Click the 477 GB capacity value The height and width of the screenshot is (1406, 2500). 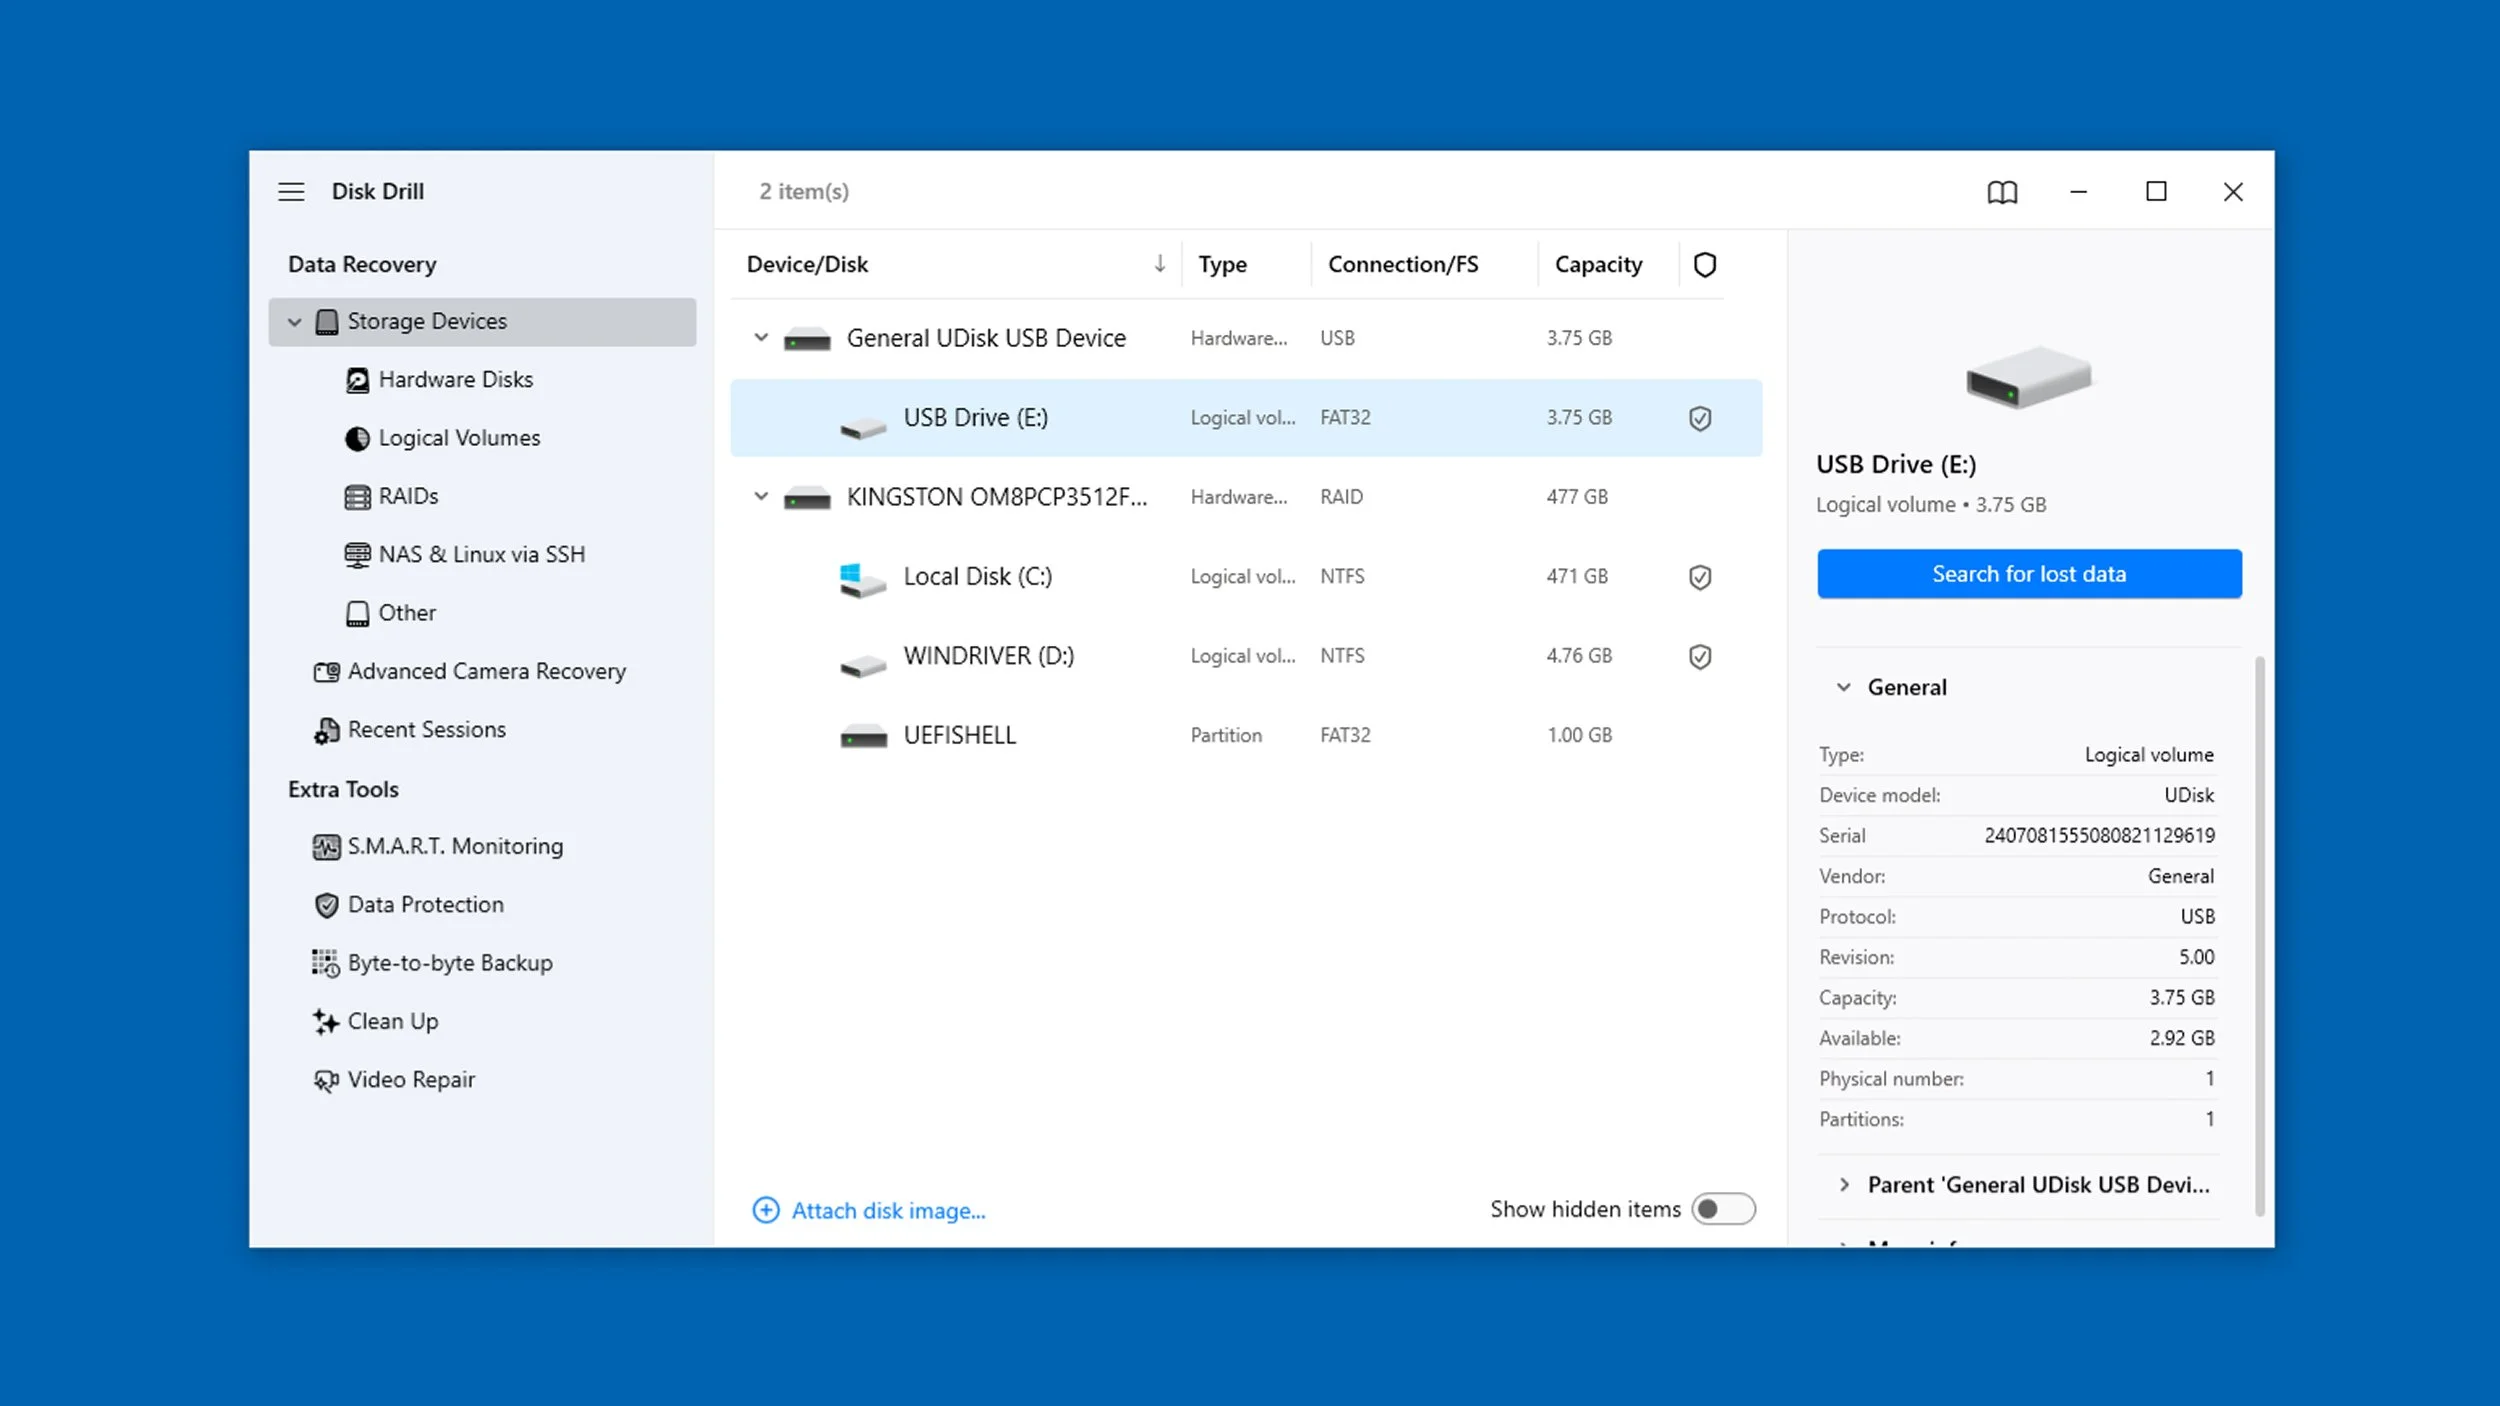(1577, 497)
